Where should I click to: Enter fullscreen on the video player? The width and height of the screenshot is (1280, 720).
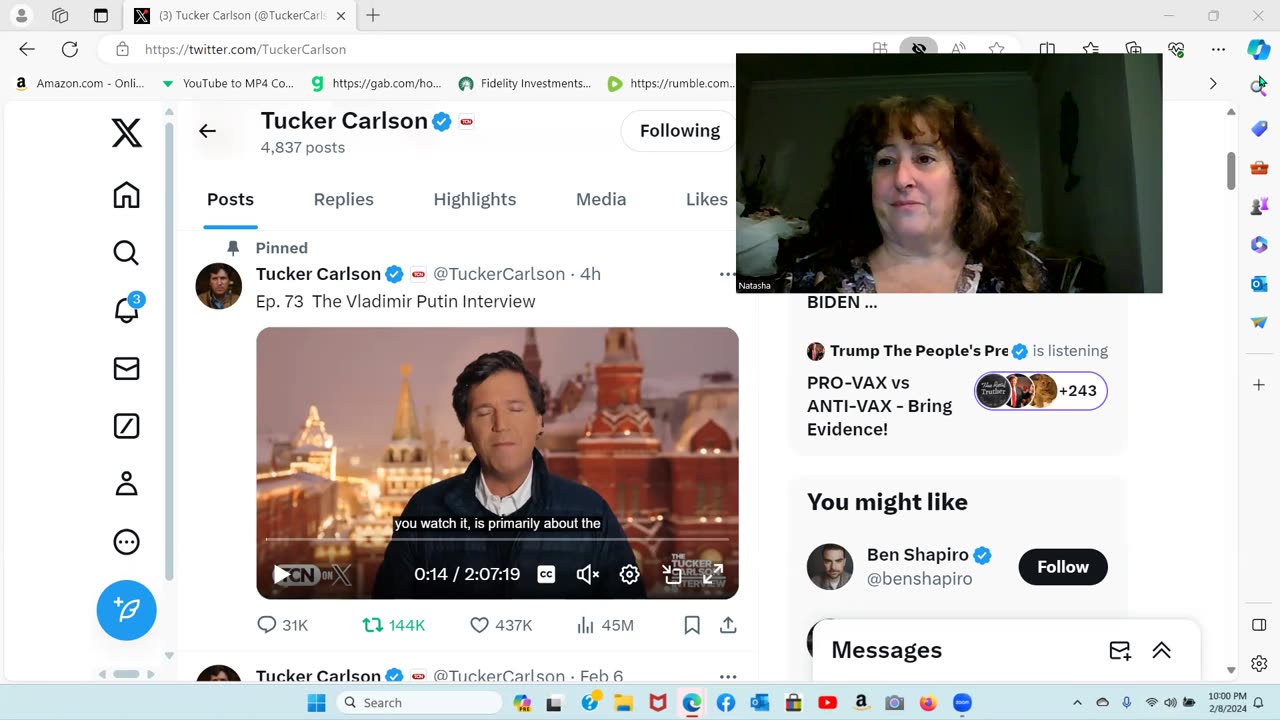(x=713, y=574)
